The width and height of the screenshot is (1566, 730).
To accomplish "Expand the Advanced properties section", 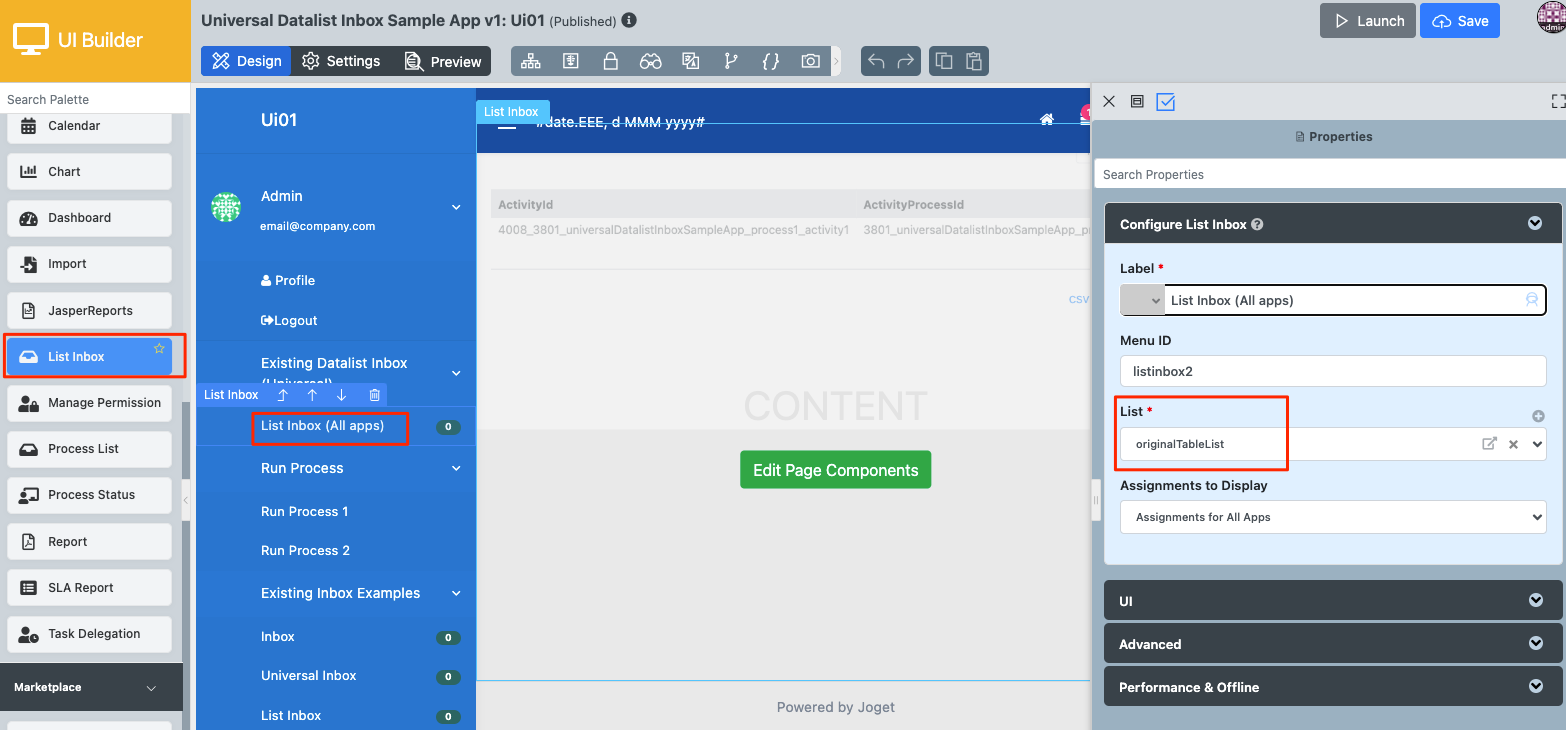I will [1535, 644].
